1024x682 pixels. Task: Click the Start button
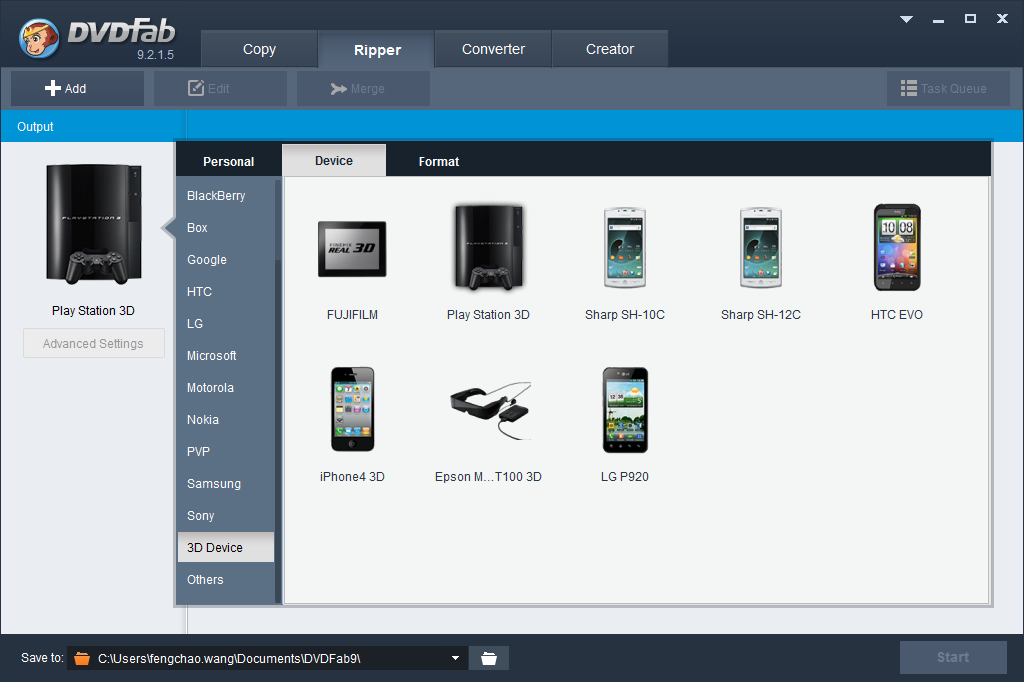(953, 657)
